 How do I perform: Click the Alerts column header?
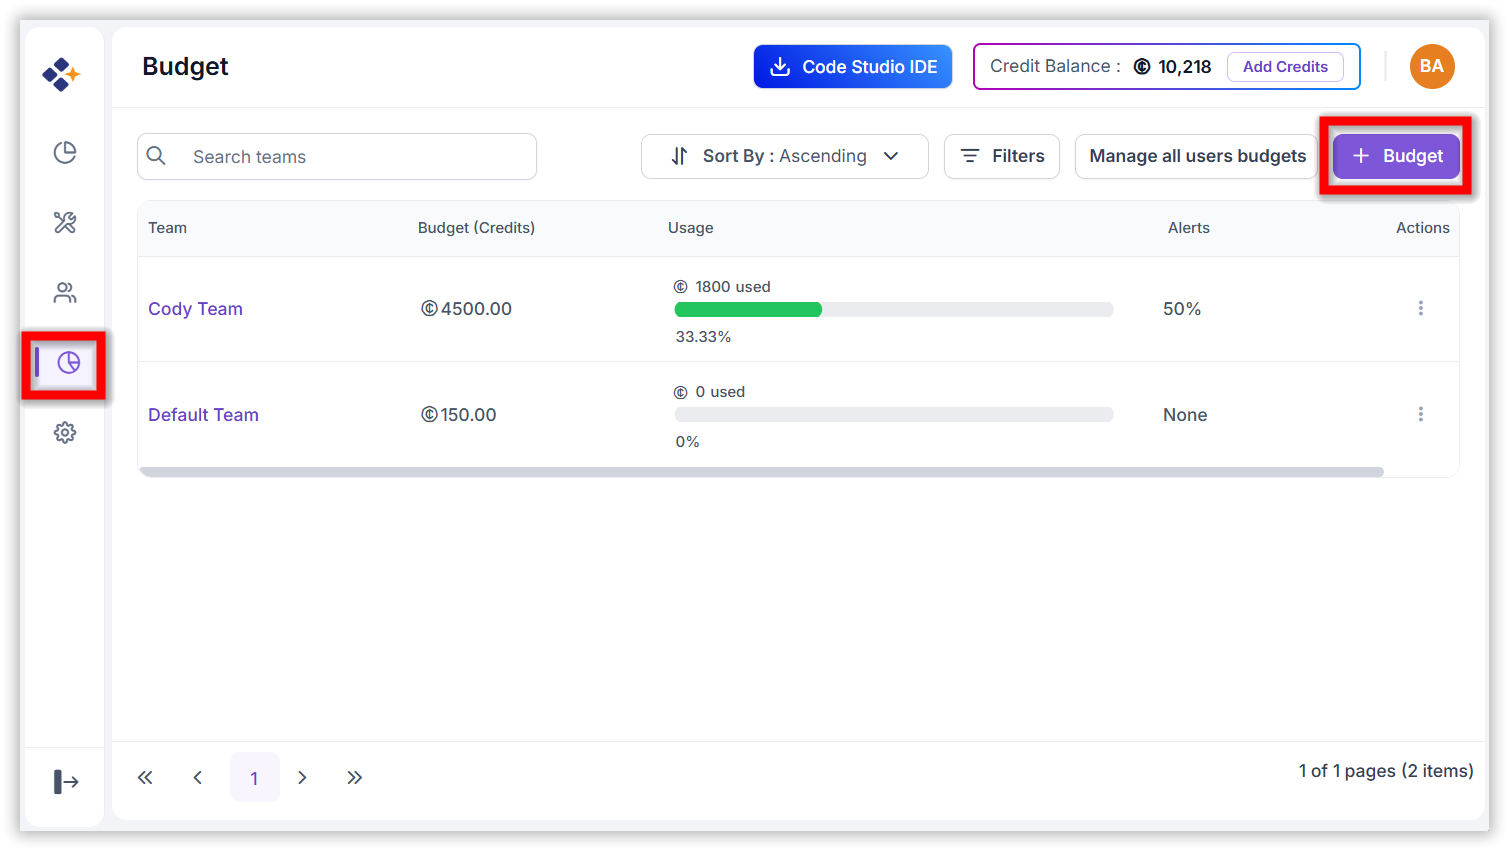(x=1189, y=228)
